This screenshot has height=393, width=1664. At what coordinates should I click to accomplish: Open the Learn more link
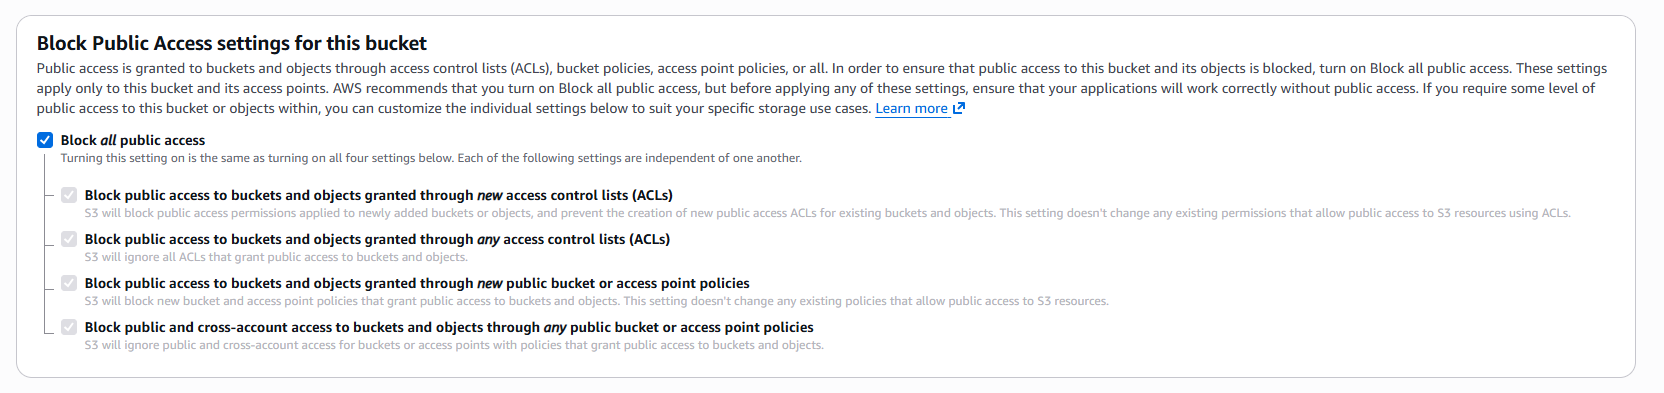pyautogui.click(x=911, y=108)
